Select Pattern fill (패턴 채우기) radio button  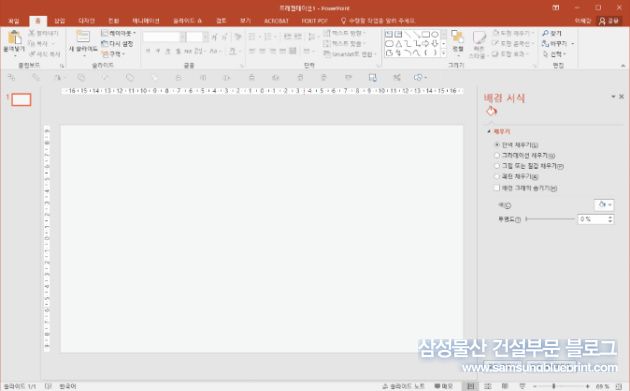coord(497,176)
